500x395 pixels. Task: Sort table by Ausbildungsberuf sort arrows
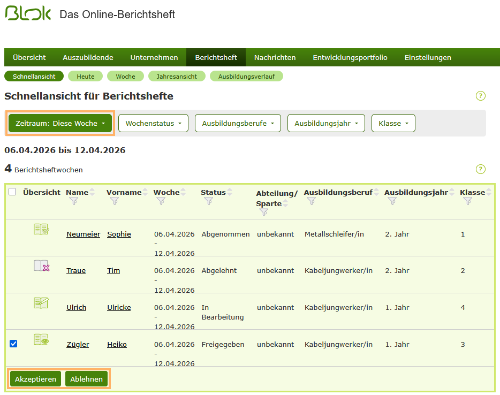click(376, 192)
